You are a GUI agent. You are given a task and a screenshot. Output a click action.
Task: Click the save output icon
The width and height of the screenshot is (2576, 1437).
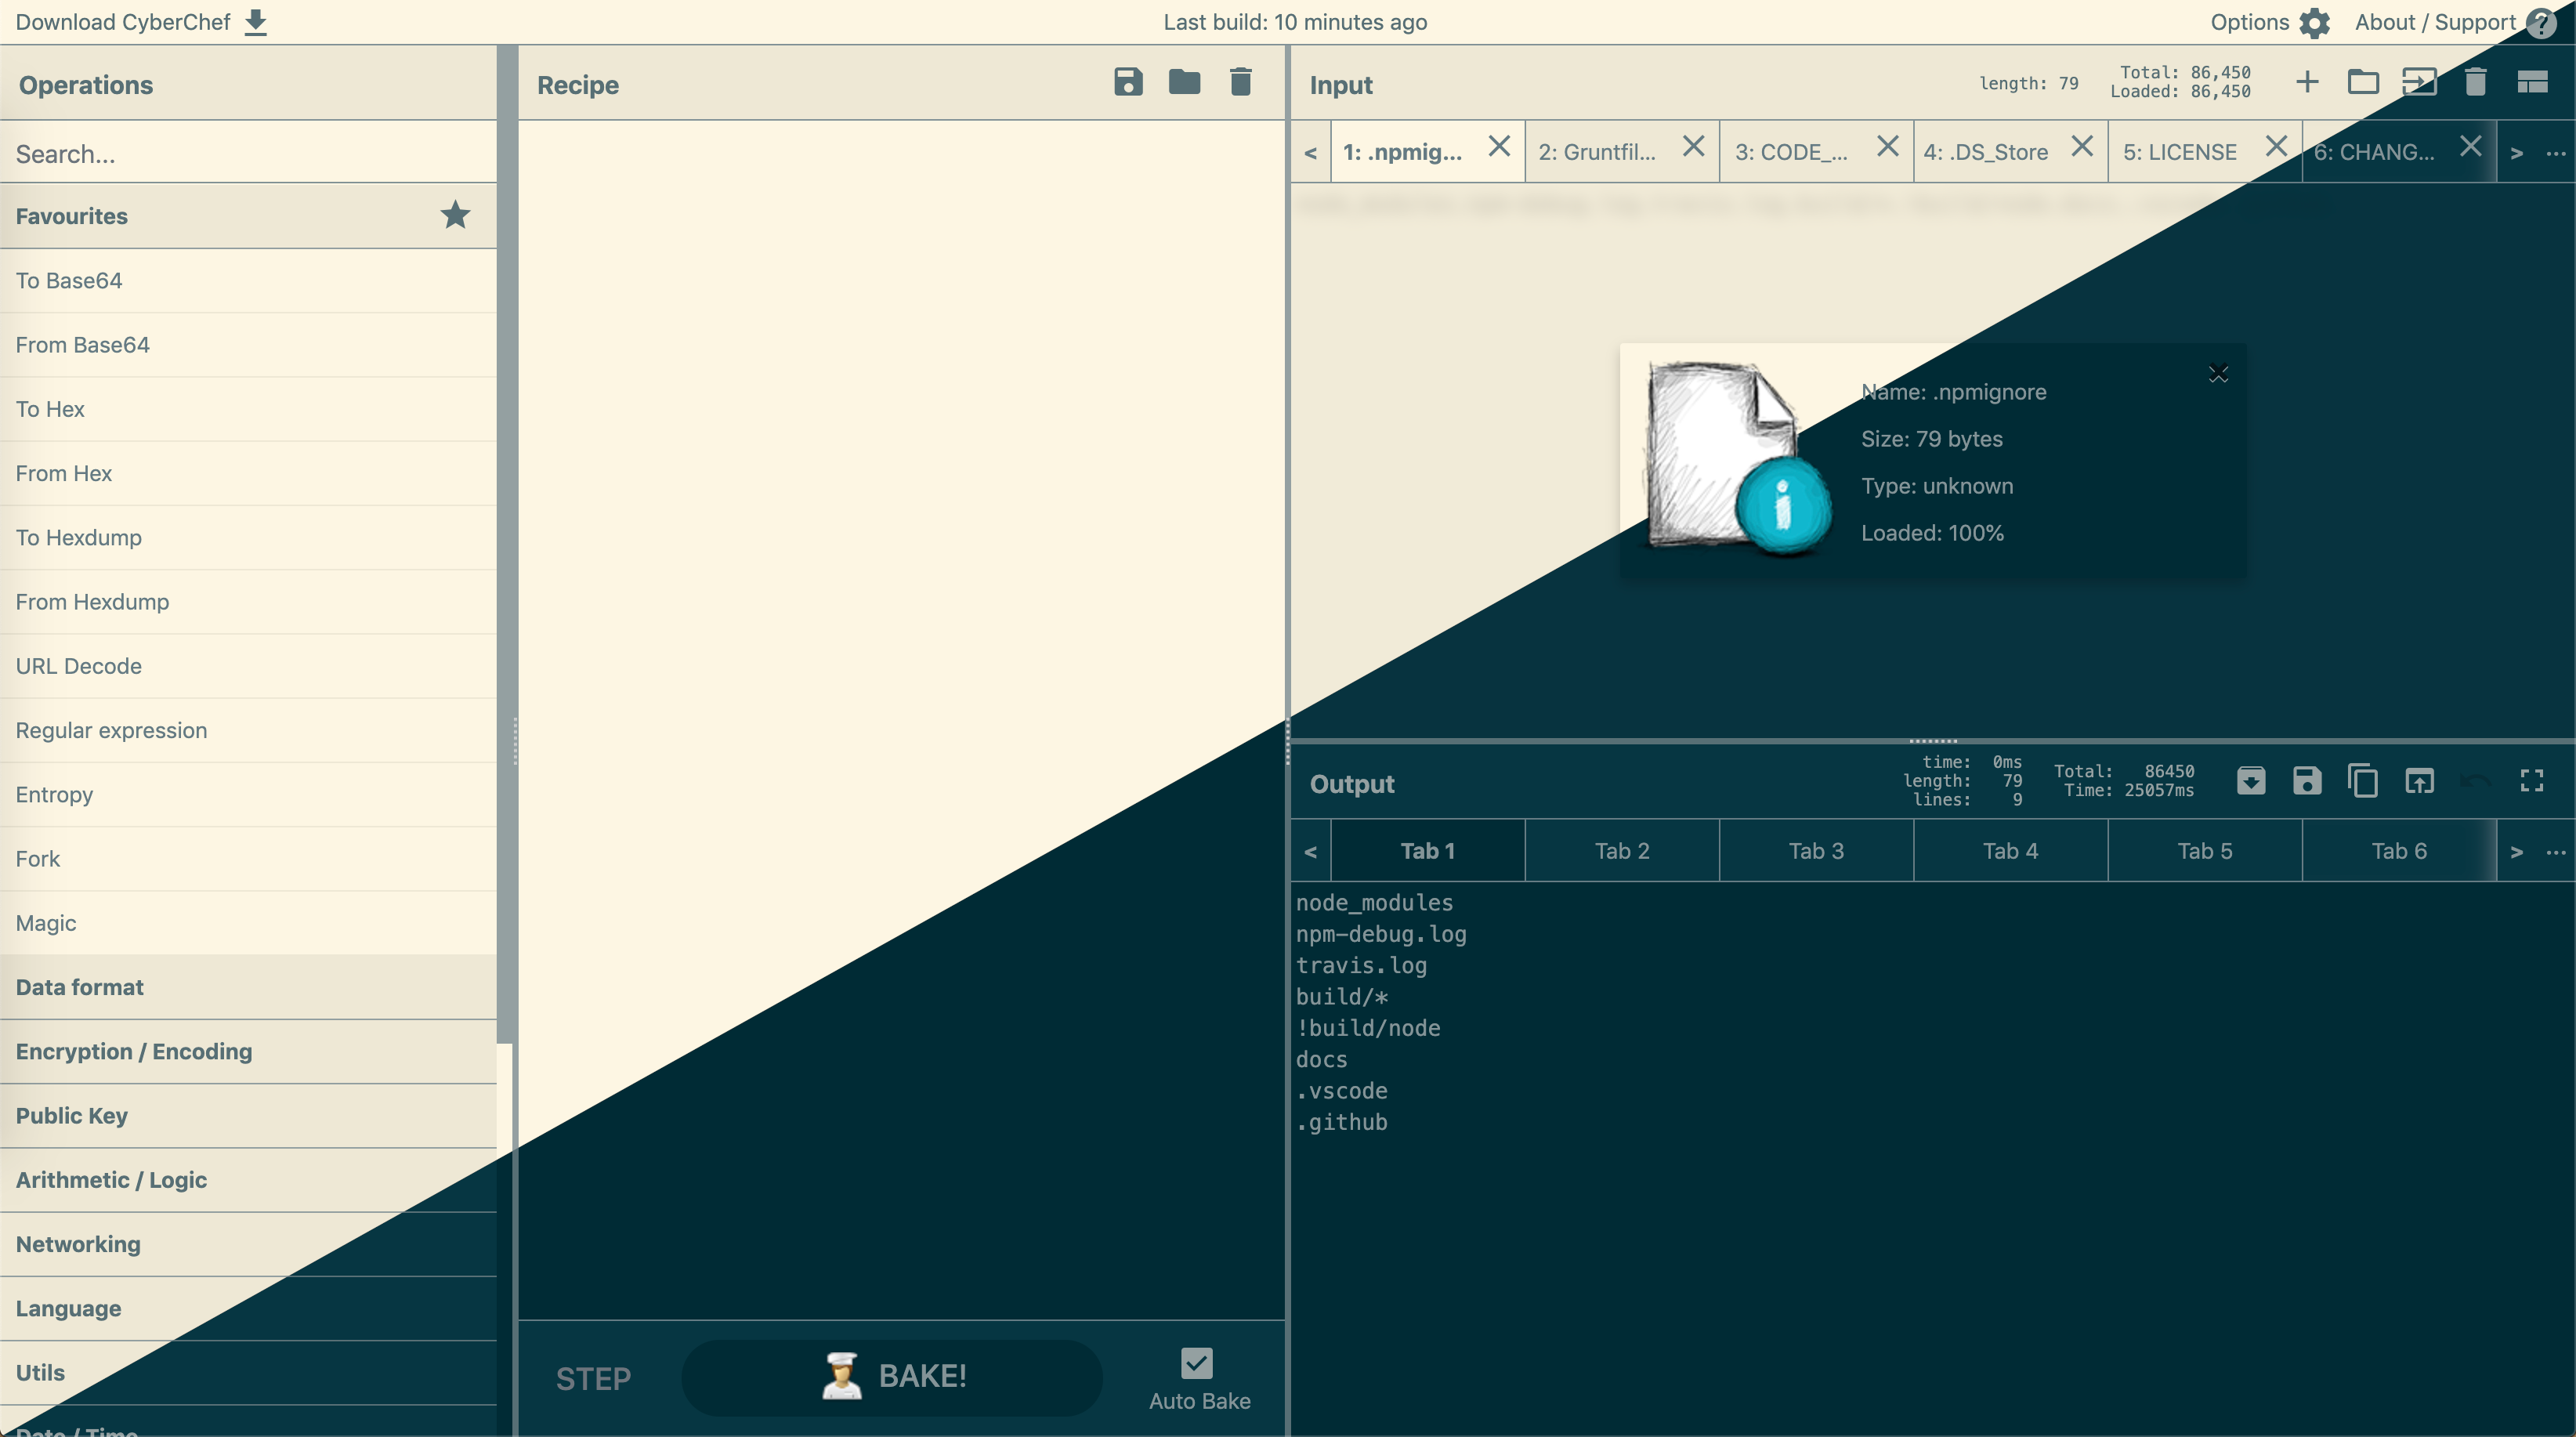[2305, 780]
